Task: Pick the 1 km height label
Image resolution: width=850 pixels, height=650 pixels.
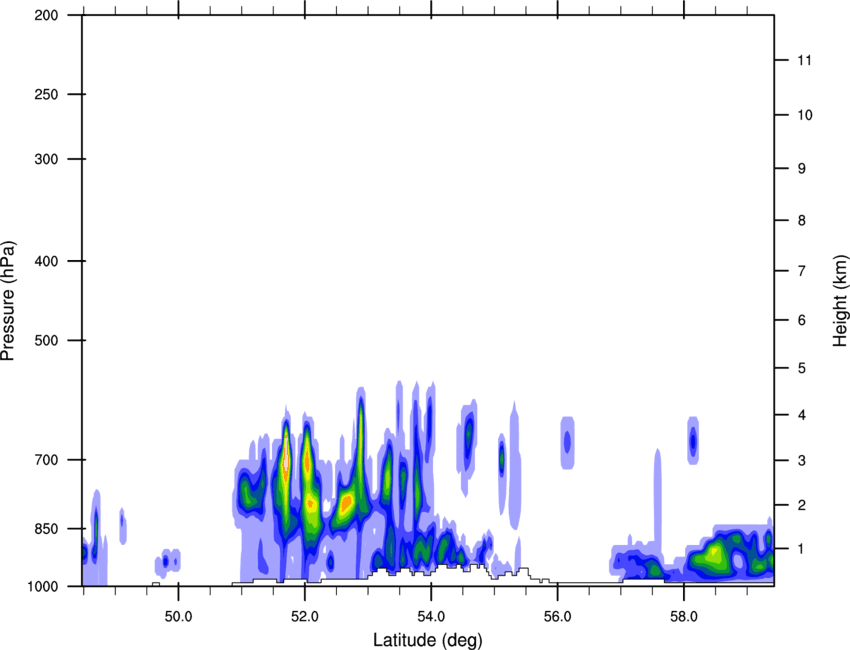Action: [x=802, y=549]
